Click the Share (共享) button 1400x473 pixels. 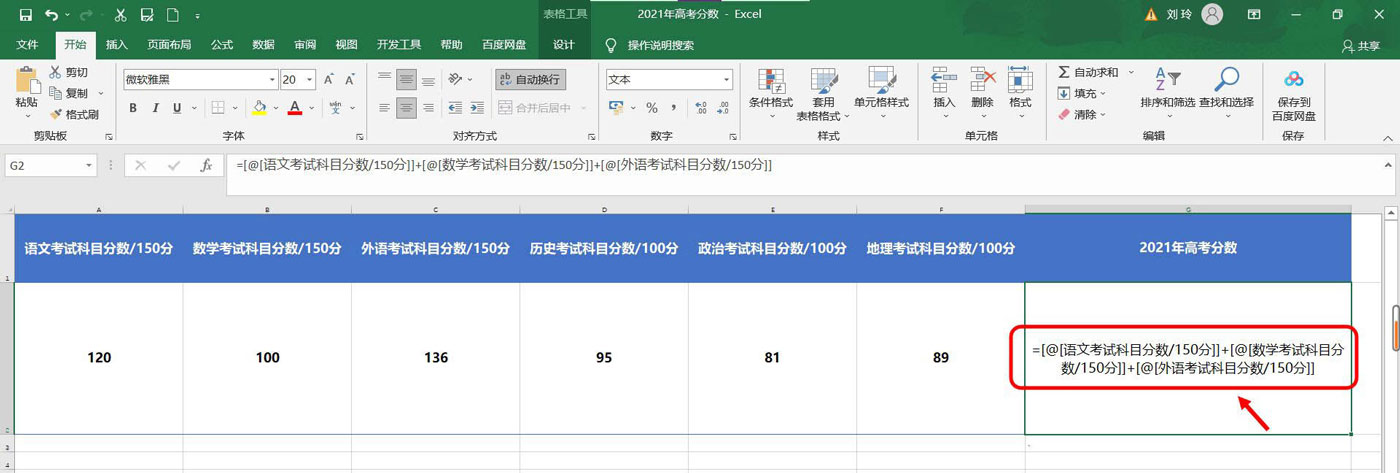[1361, 46]
